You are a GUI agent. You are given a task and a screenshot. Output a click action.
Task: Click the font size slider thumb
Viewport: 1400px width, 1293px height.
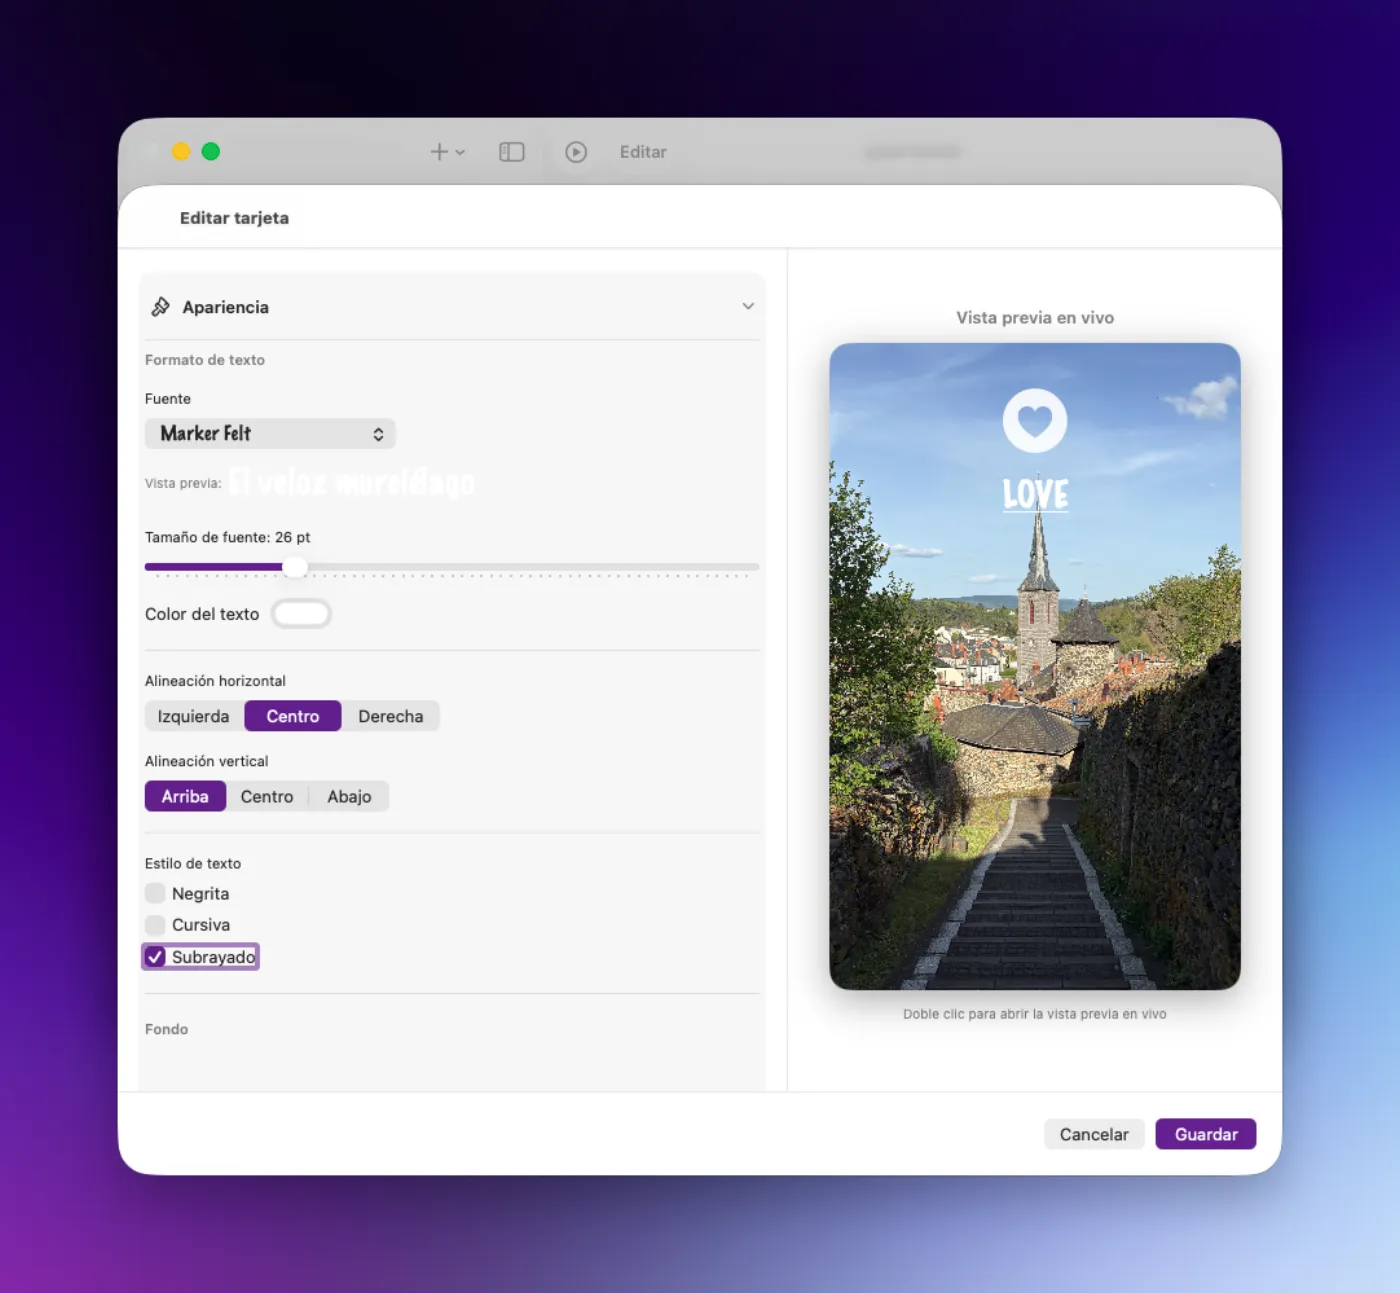295,567
